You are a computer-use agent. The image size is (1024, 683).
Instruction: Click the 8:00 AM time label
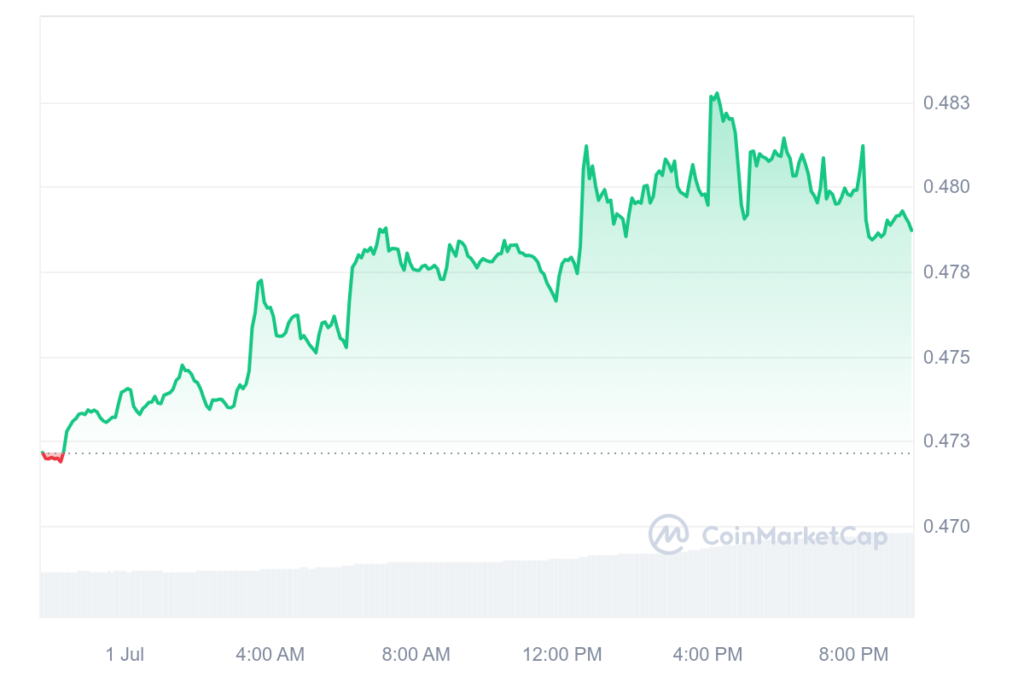pos(416,654)
